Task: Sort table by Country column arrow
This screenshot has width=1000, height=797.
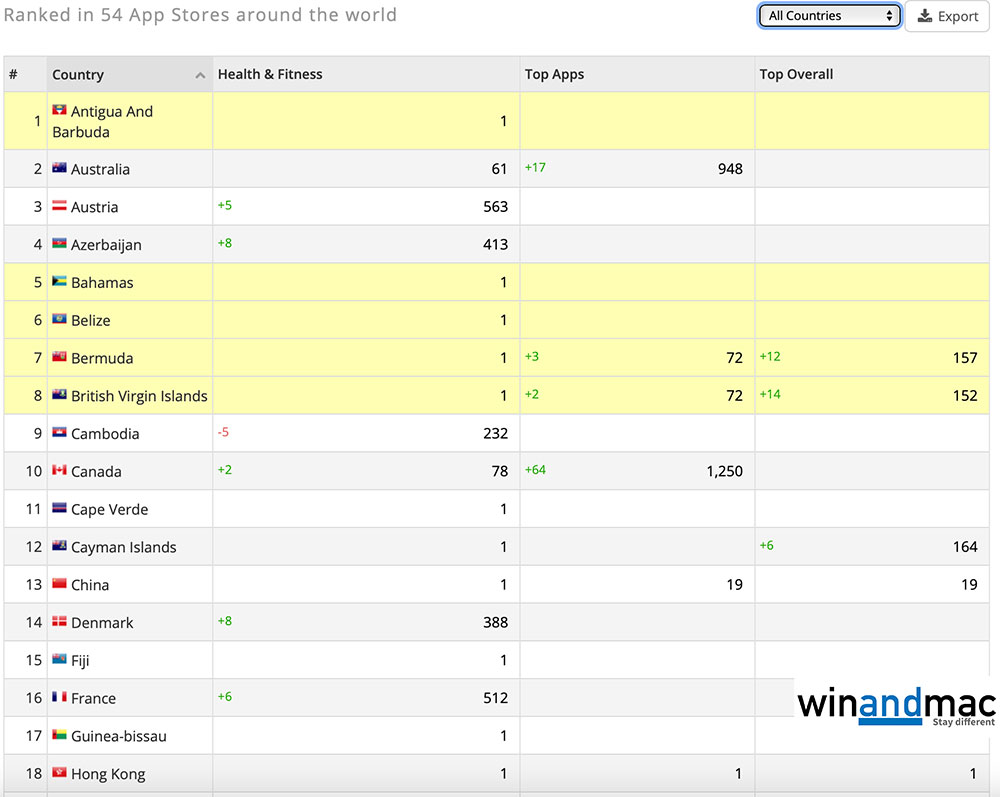Action: pos(200,76)
